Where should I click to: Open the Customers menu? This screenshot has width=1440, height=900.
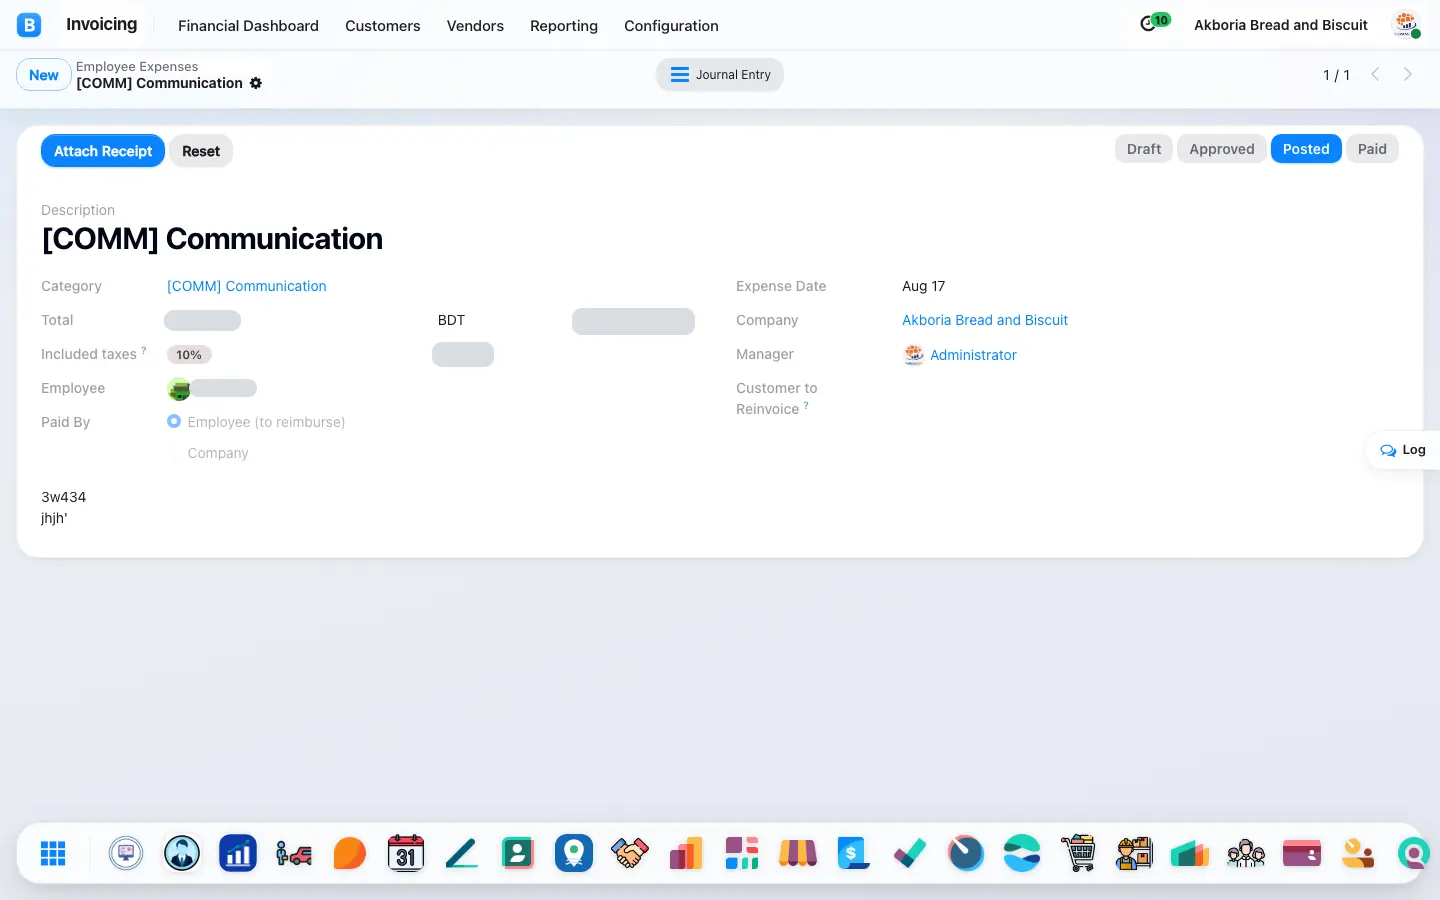click(x=383, y=26)
